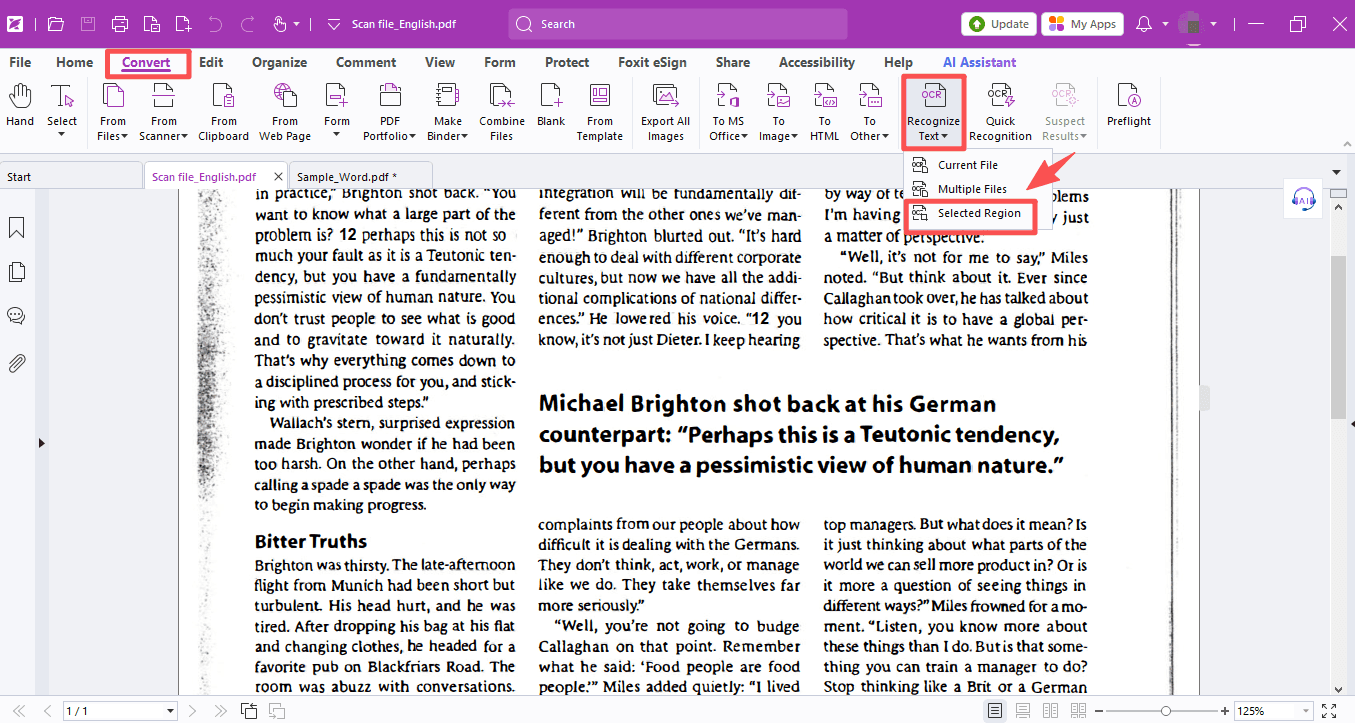
Task: Adjust the zoom slider handle
Action: point(1166,711)
